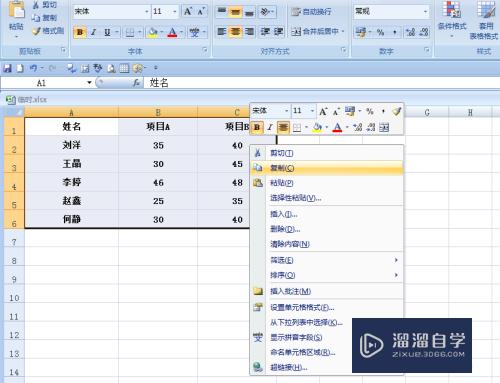The image size is (500, 383).
Task: Activate the Format Painter (格式刷) in ribbon
Action: coord(48,31)
